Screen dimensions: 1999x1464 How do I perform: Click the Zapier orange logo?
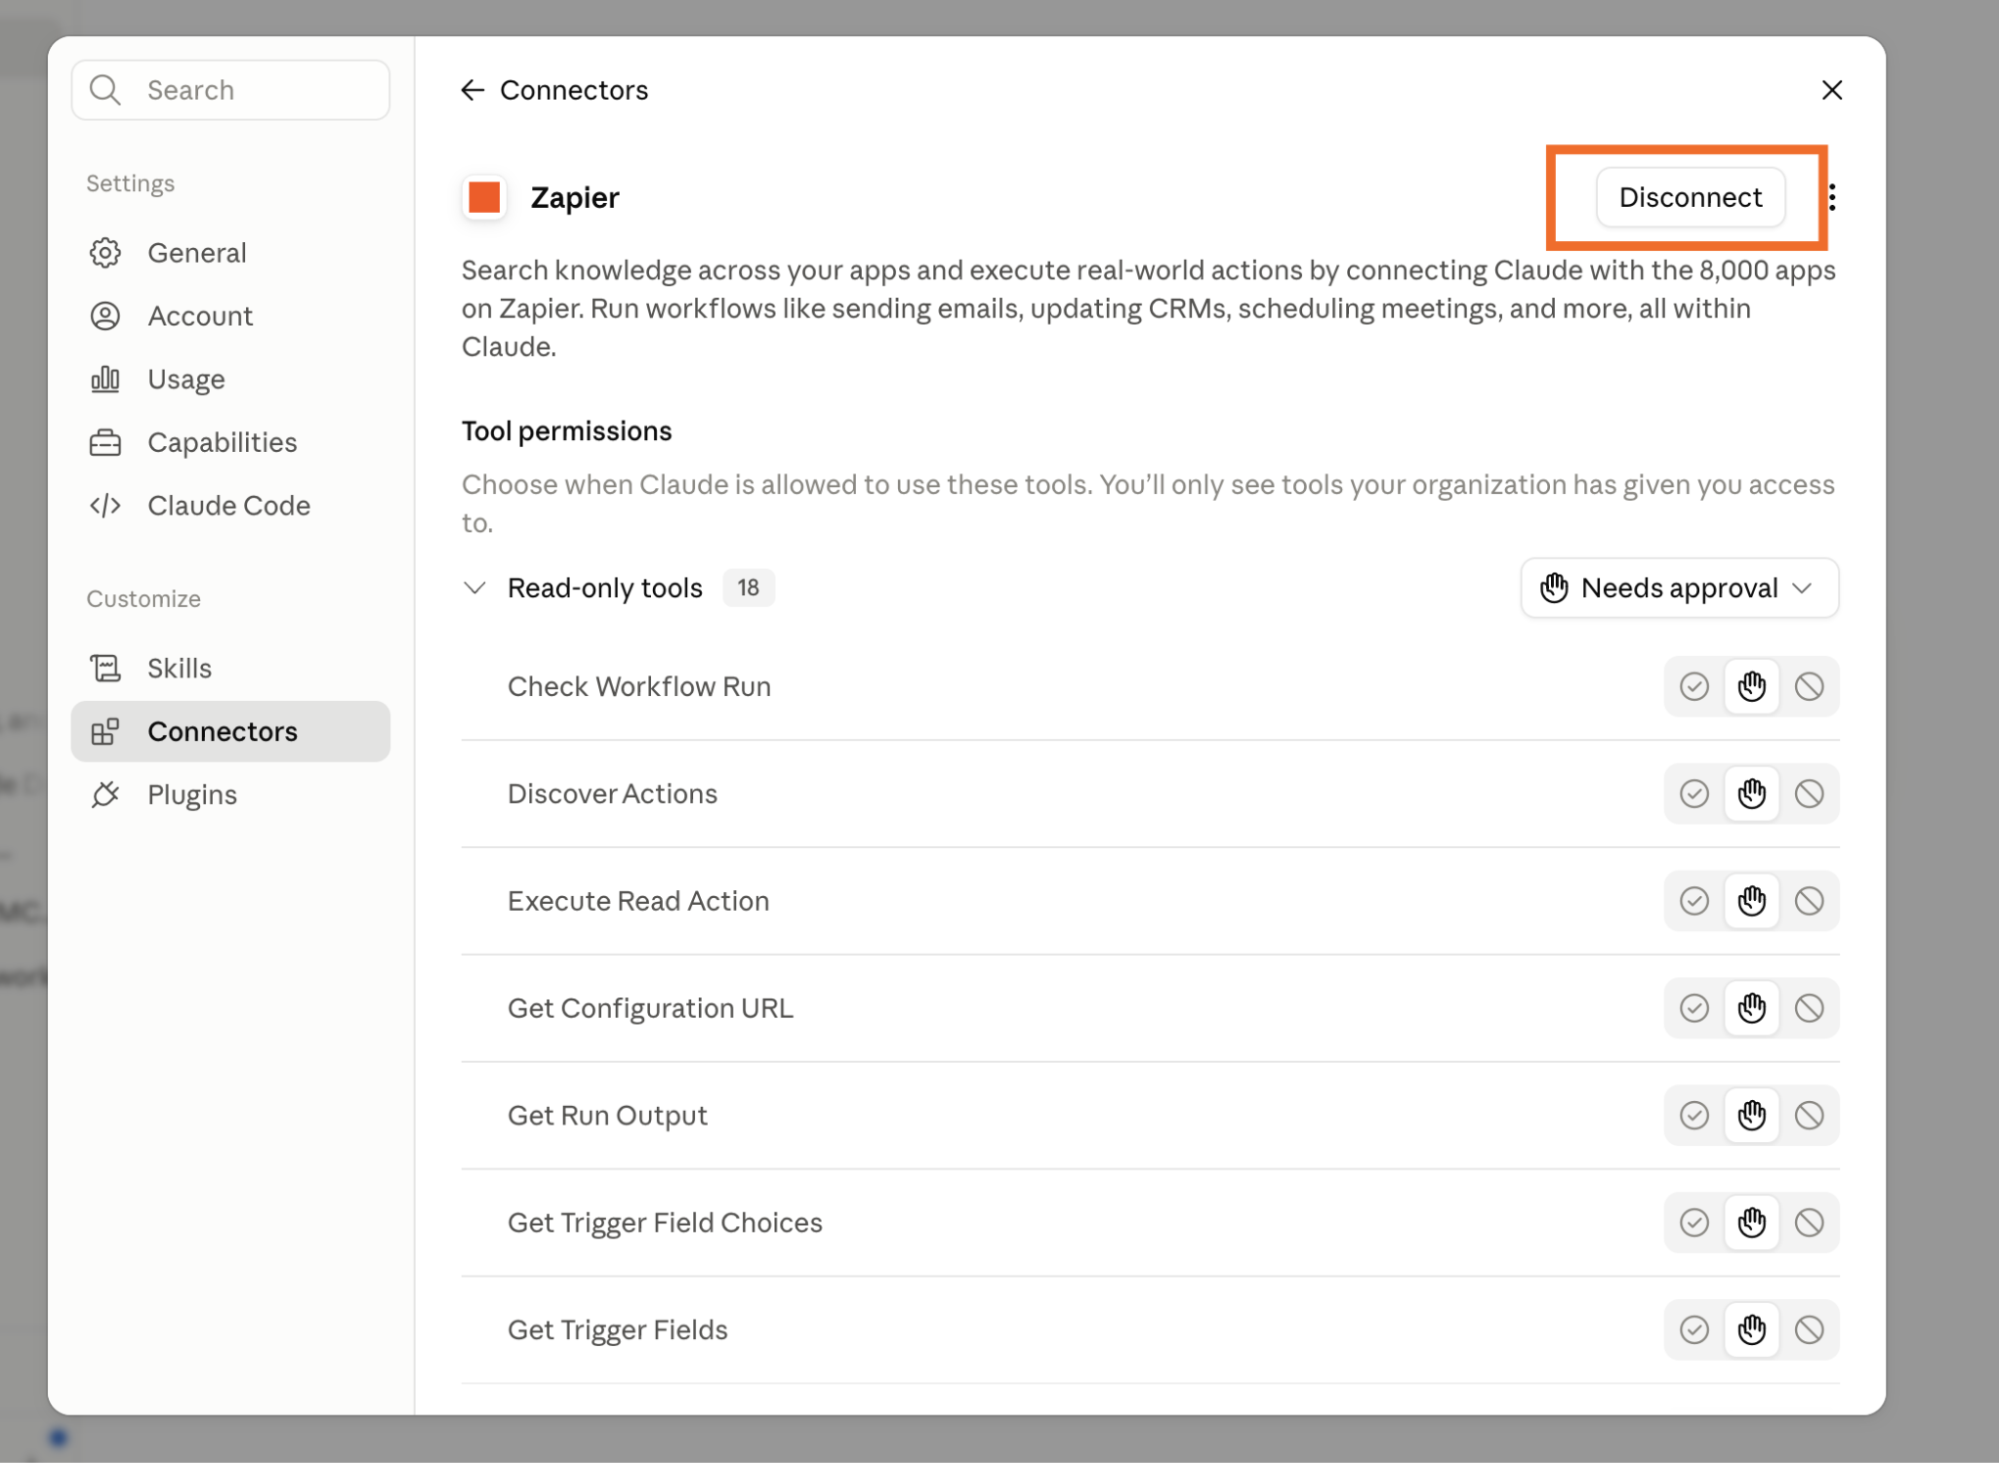tap(485, 197)
